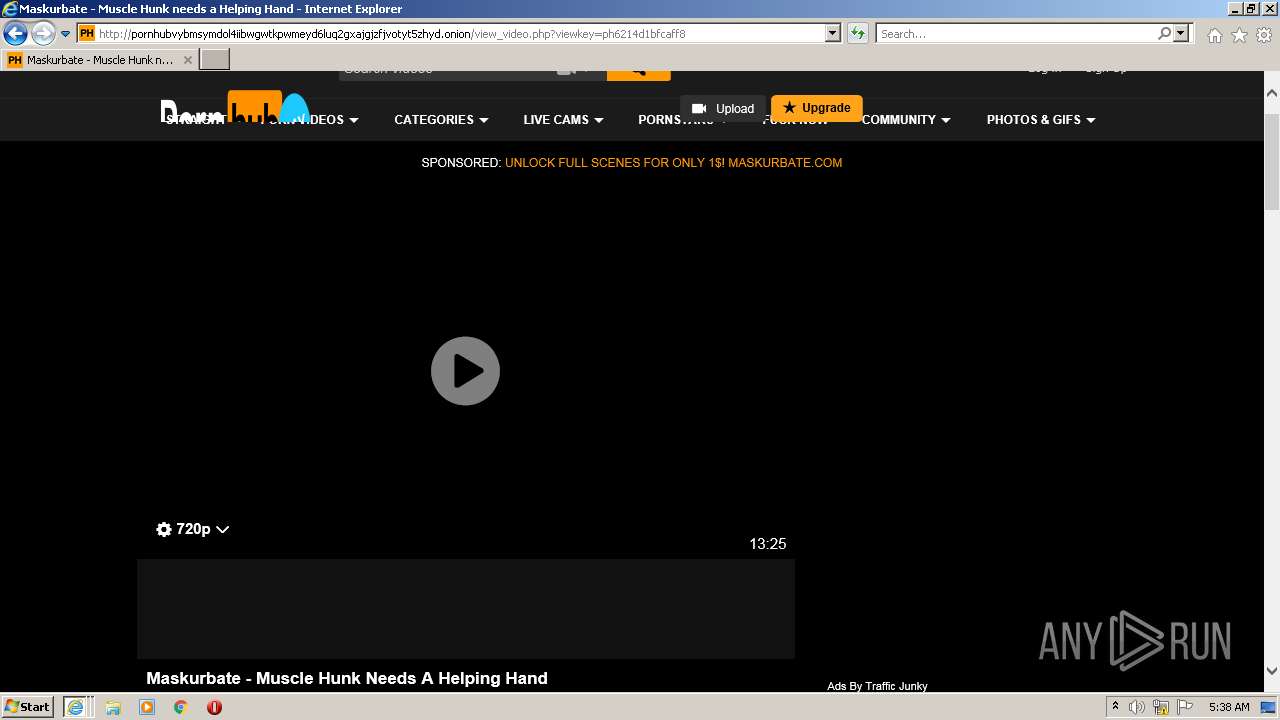Open the address bar autocomplete dropdown
This screenshot has height=720, width=1280.
832,34
